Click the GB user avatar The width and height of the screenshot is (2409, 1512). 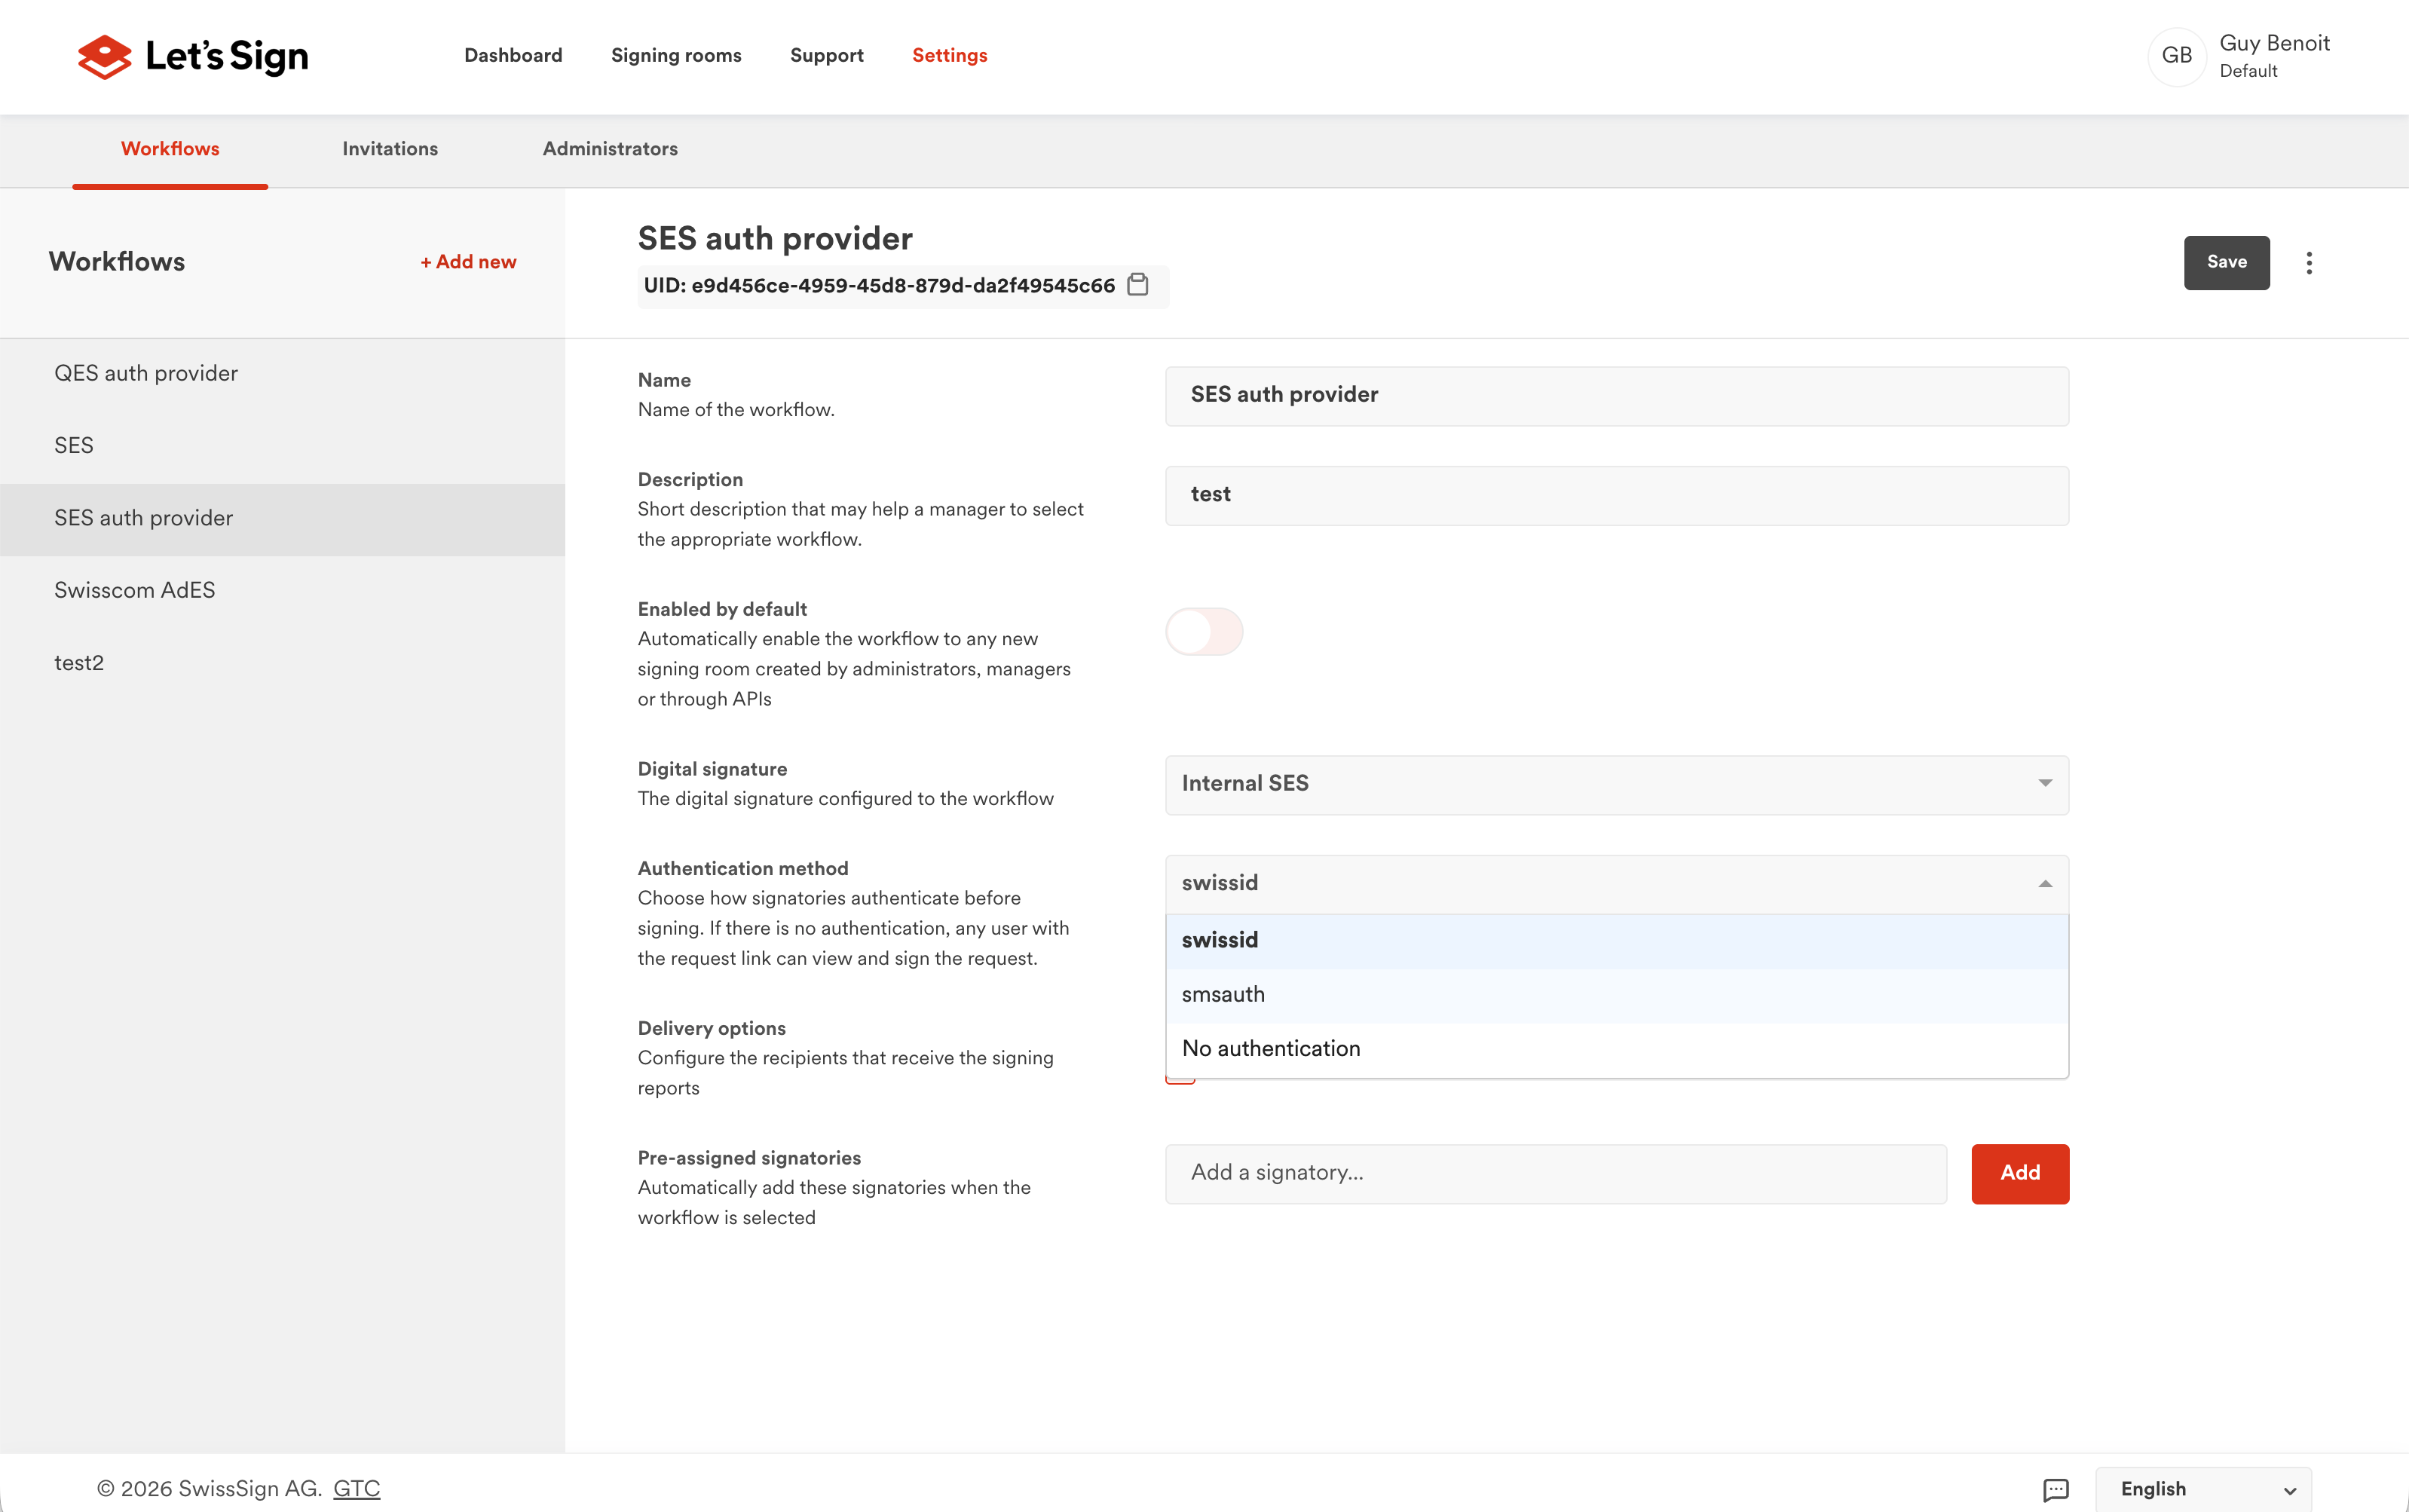[x=2177, y=56]
